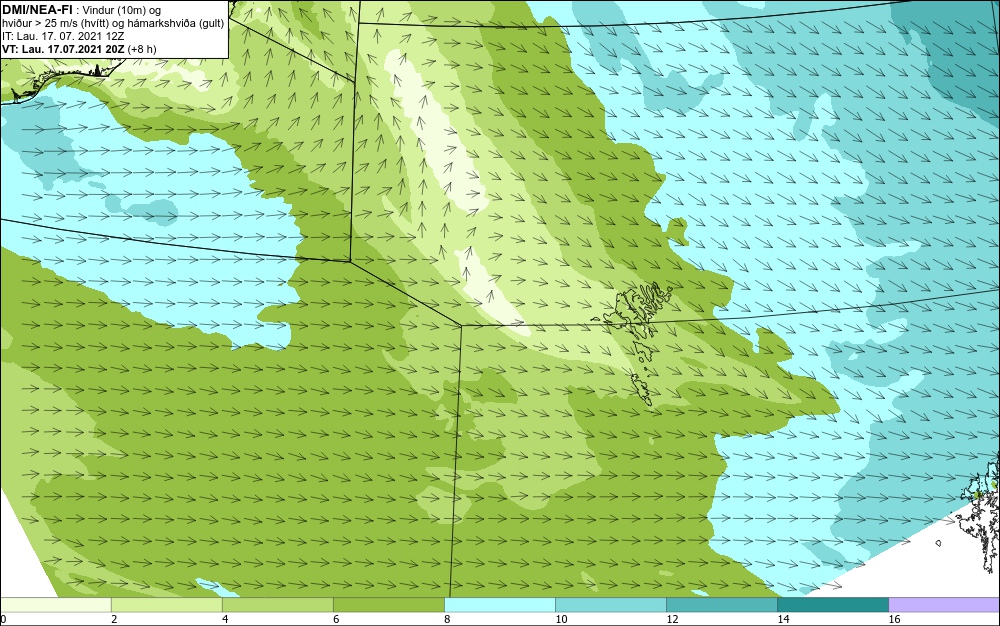The width and height of the screenshot is (1000, 626).
Task: Click the 2–4 m/s light green legend swatch
Action: [x=166, y=605]
